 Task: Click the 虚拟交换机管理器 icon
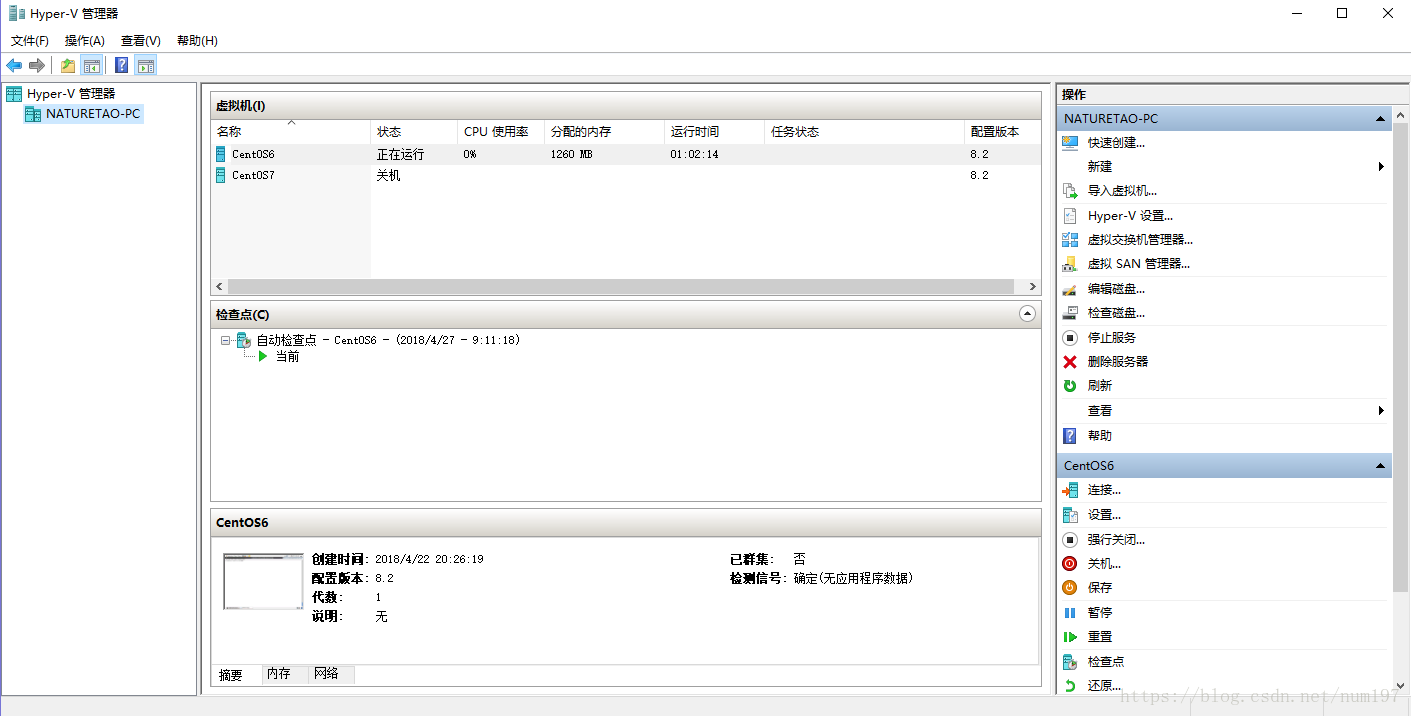[1070, 240]
